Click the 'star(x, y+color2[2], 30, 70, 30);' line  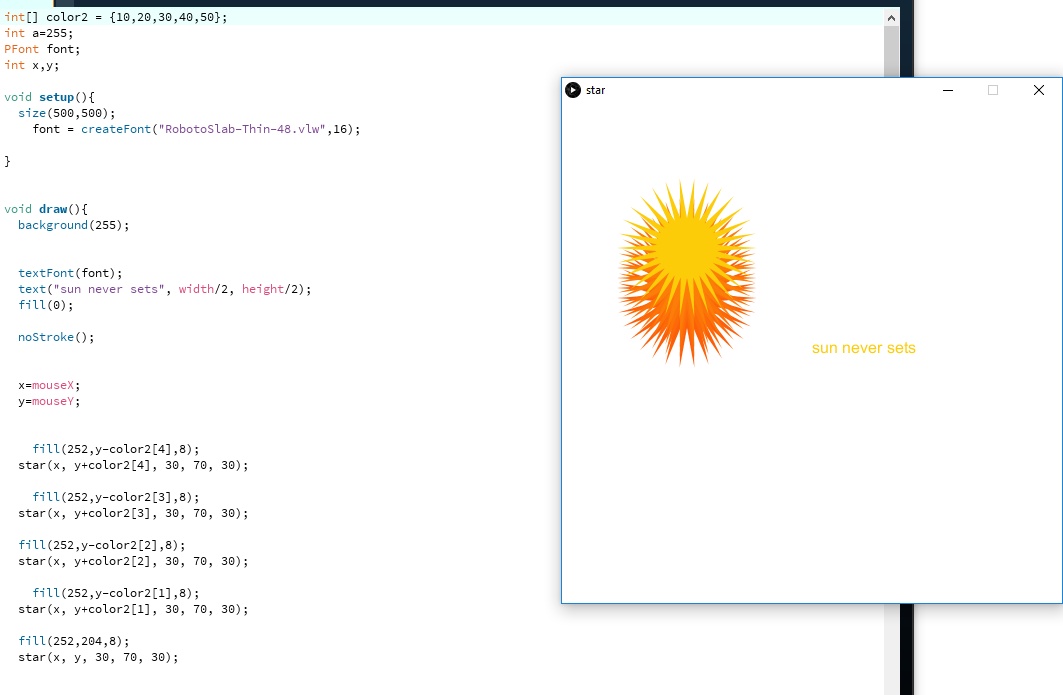click(x=133, y=561)
